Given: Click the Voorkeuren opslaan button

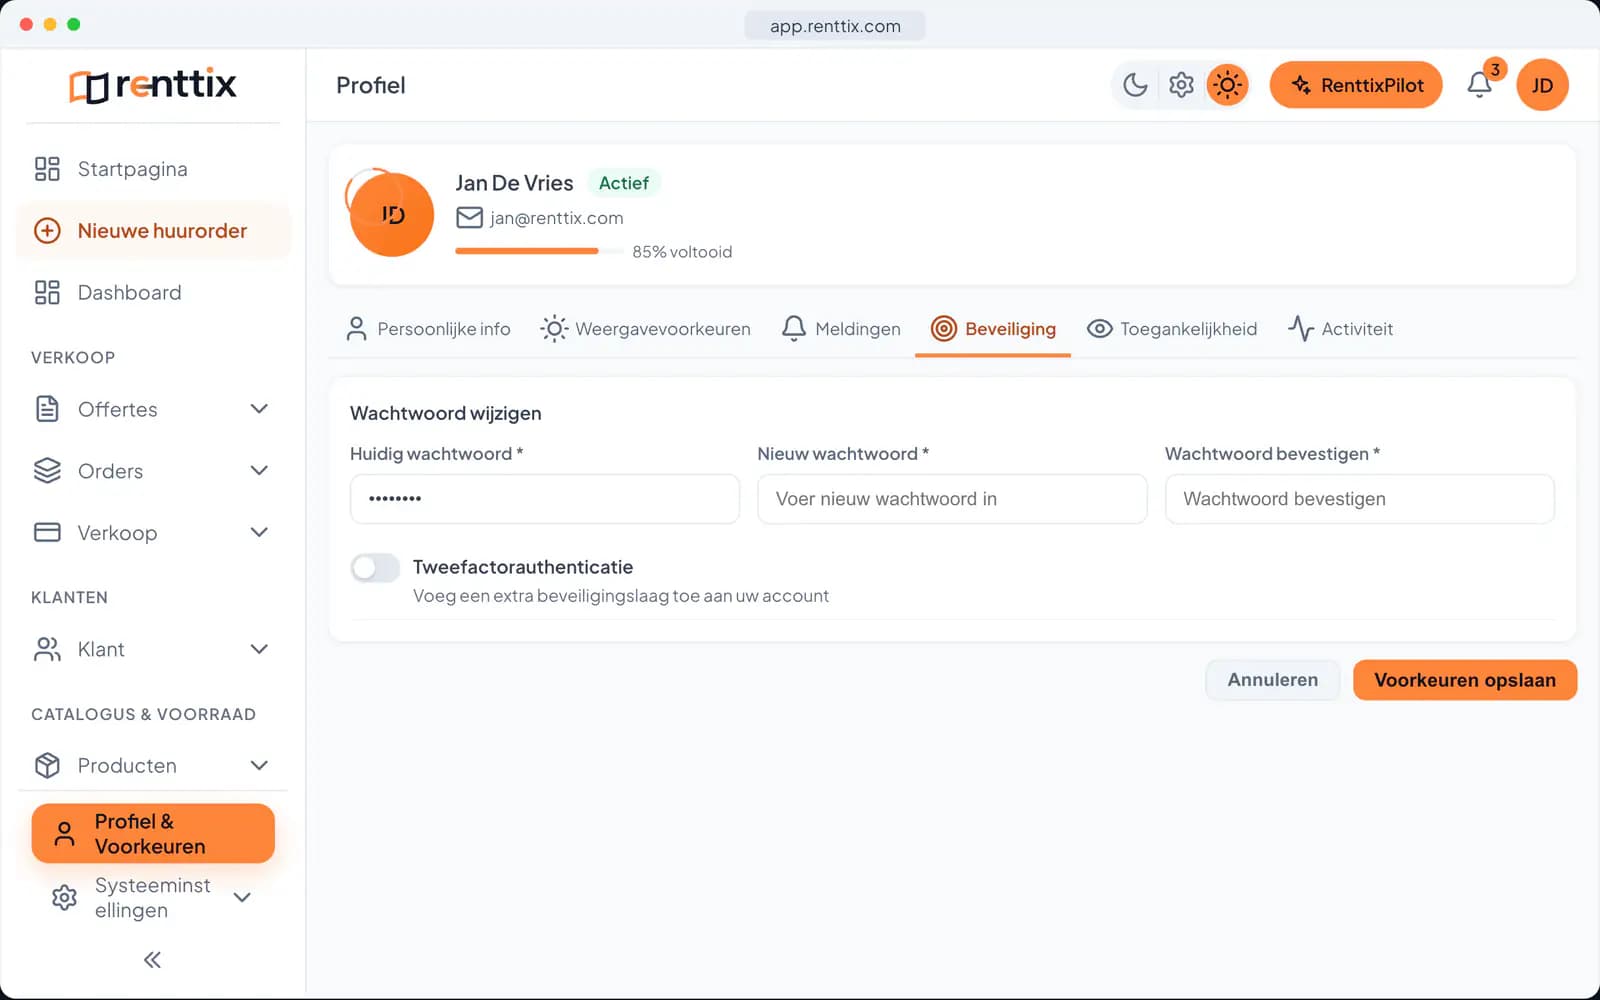Looking at the screenshot, I should pyautogui.click(x=1465, y=680).
